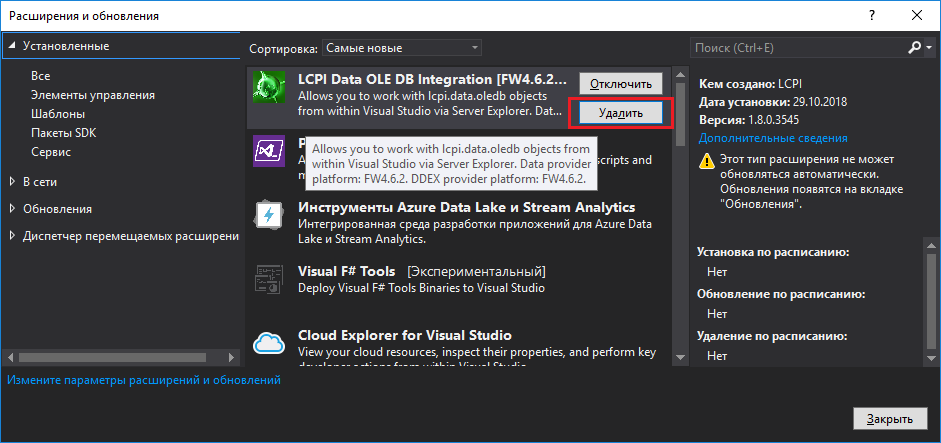Viewport: 941px width, 443px height.
Task: Click the Закрыть button
Action: point(891,419)
